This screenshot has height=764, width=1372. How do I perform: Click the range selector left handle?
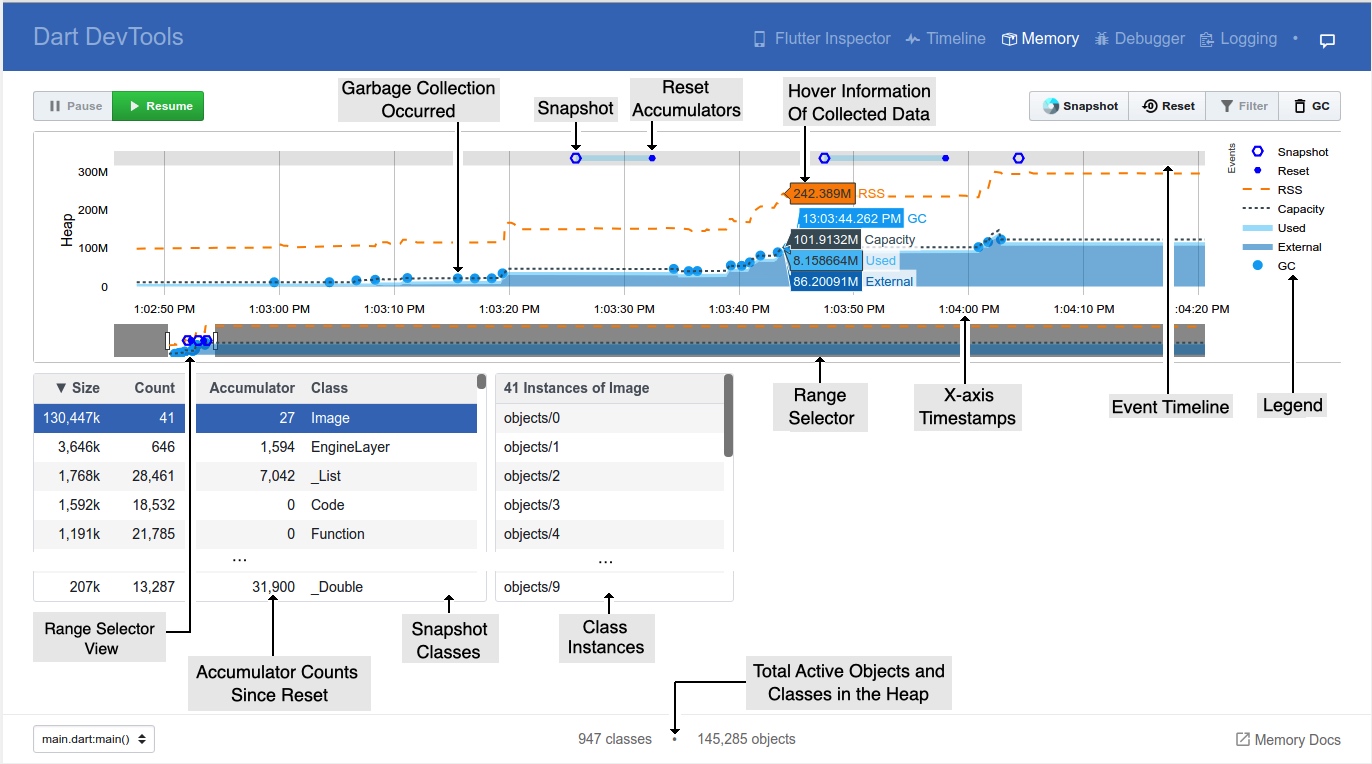(x=168, y=341)
